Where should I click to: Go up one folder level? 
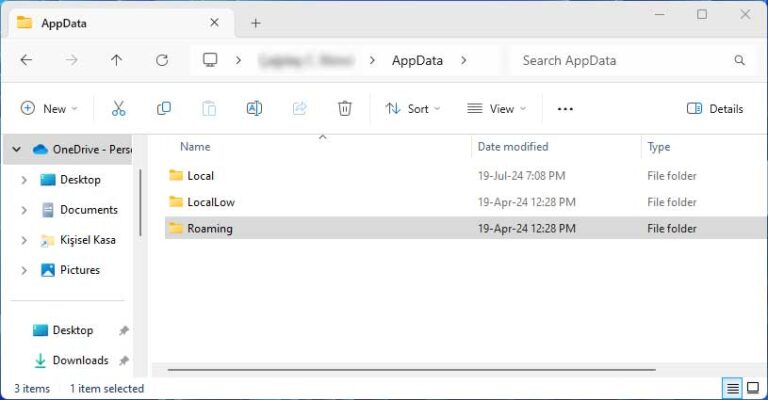pos(117,60)
